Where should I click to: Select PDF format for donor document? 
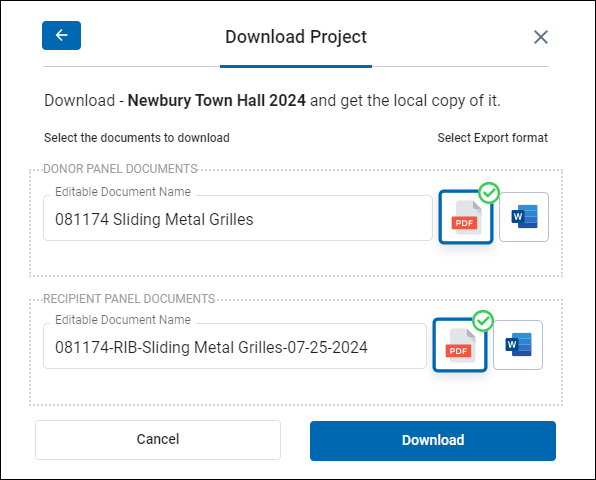(x=466, y=217)
